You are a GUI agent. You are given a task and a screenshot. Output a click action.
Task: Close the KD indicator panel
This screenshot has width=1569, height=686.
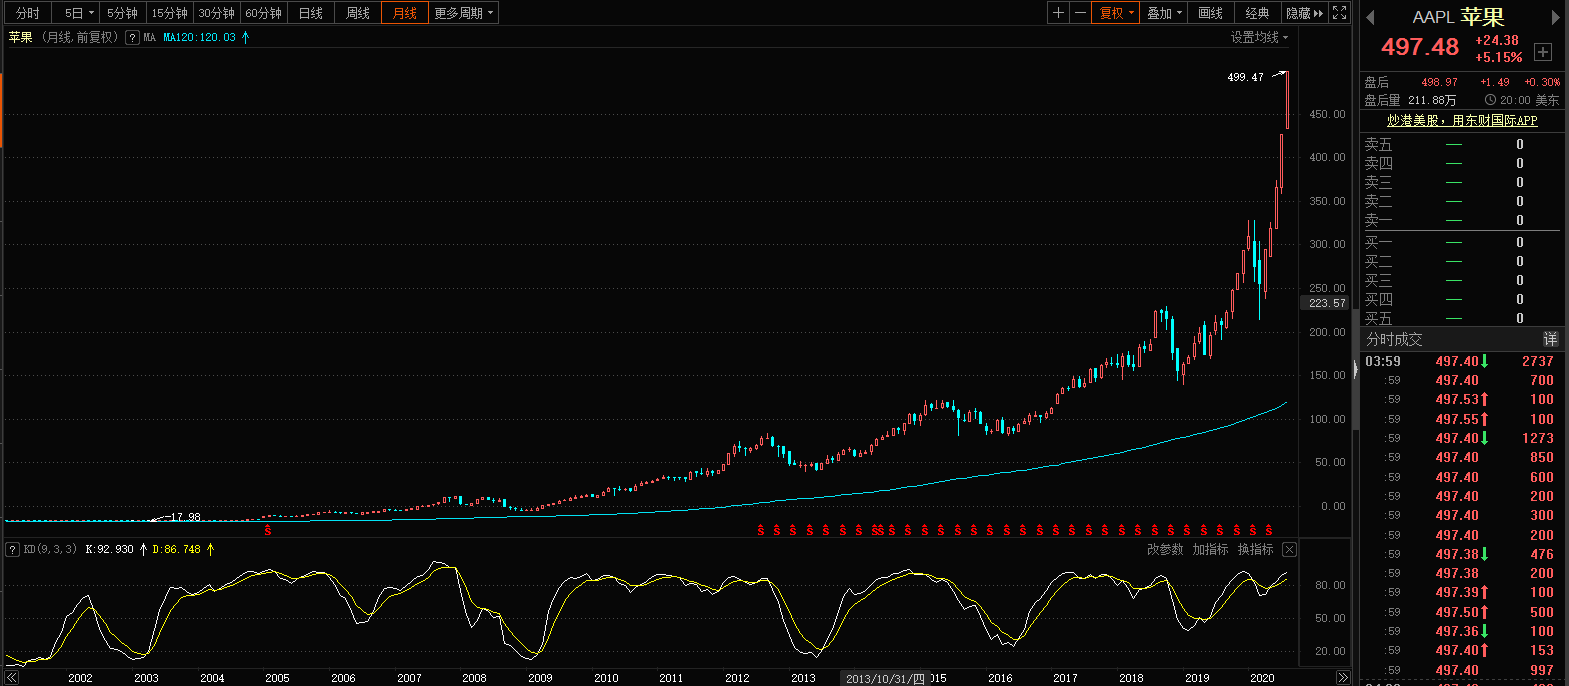[1289, 549]
